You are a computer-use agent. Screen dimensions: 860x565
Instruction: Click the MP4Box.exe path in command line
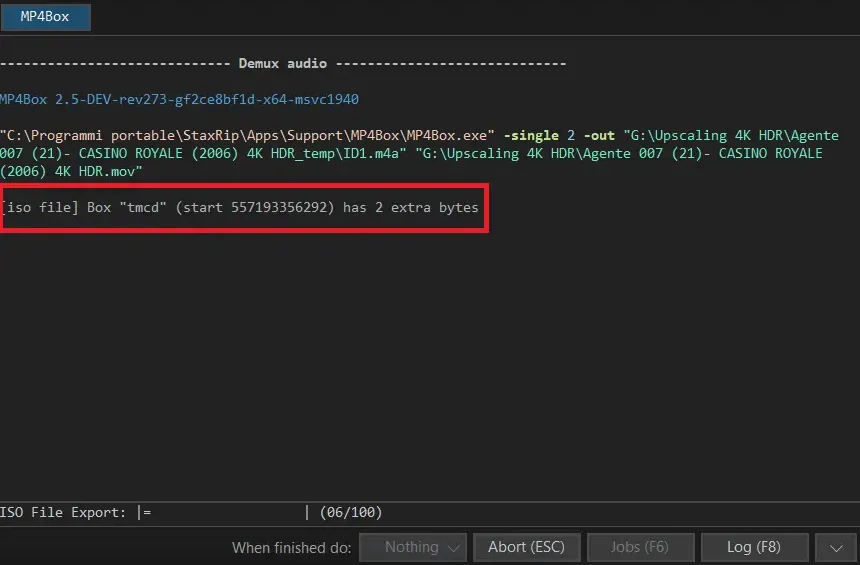pyautogui.click(x=247, y=135)
